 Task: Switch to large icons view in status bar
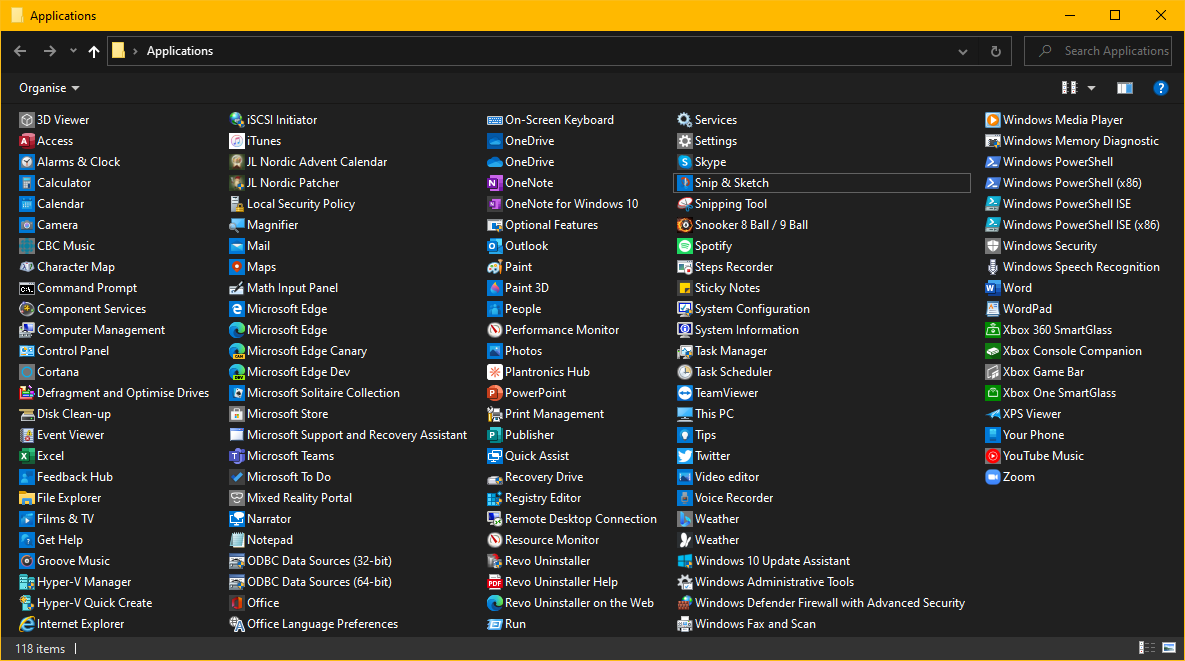point(1168,647)
